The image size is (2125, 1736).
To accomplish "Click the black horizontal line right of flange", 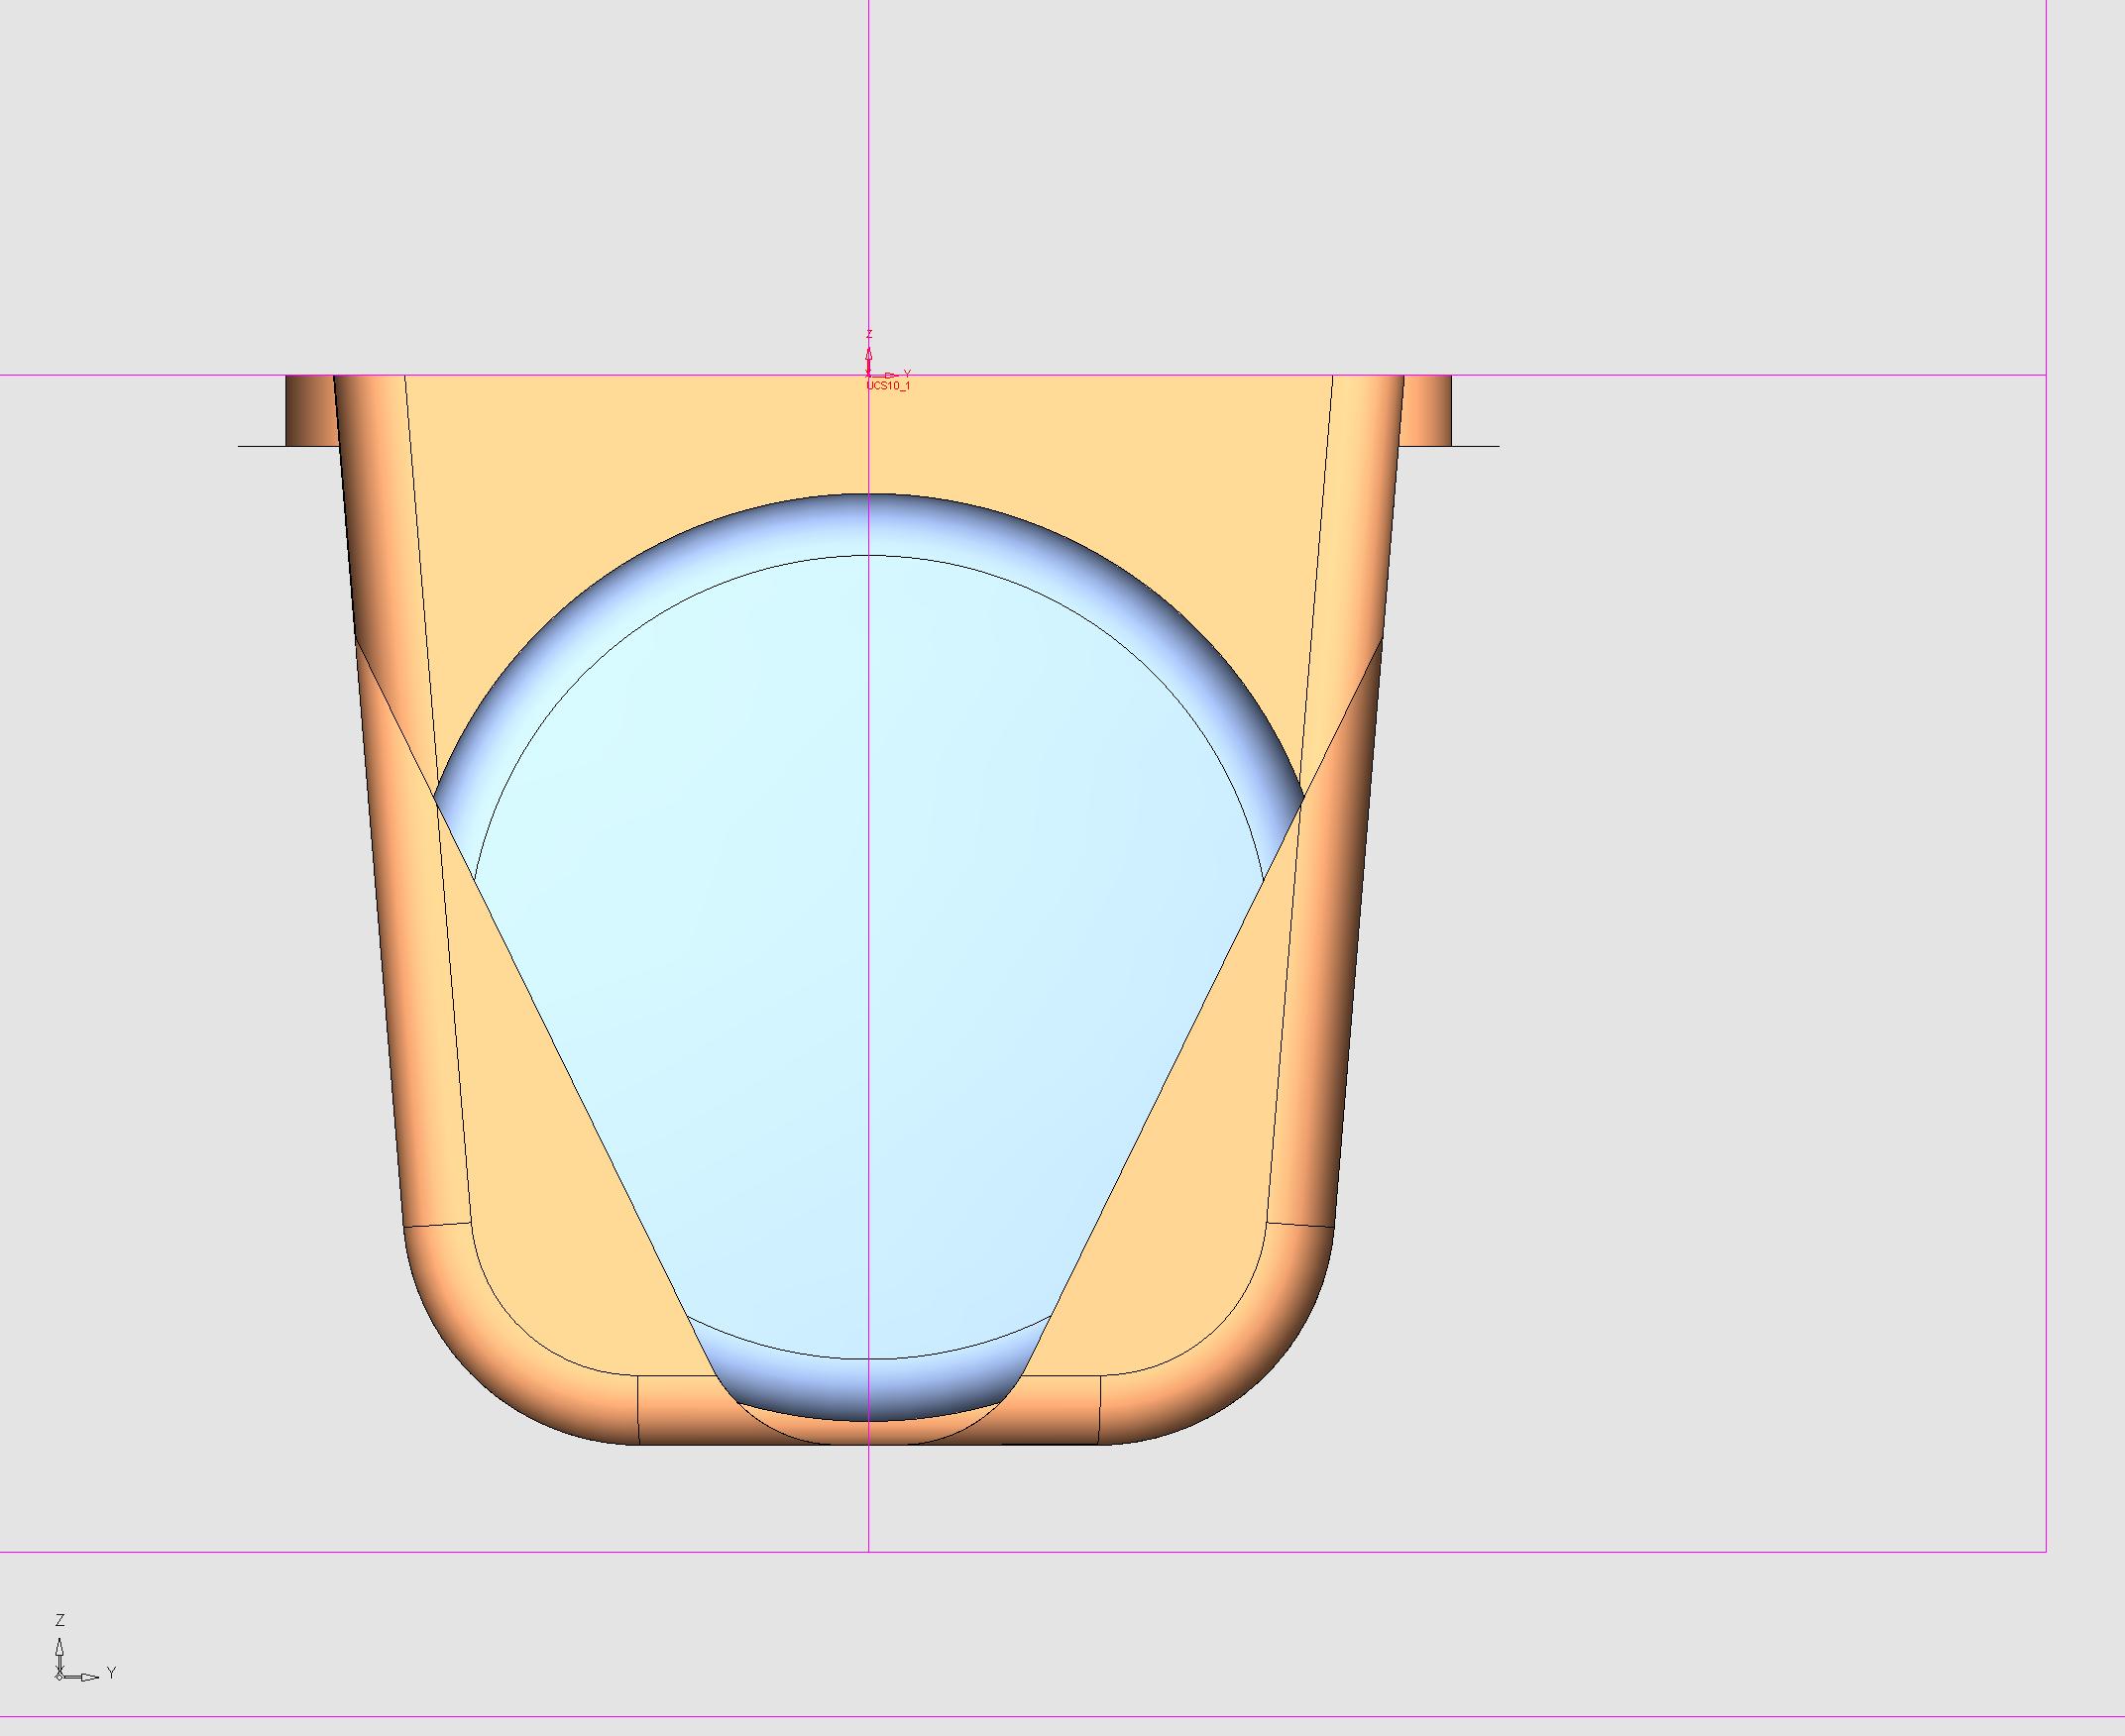I will [x=1475, y=446].
